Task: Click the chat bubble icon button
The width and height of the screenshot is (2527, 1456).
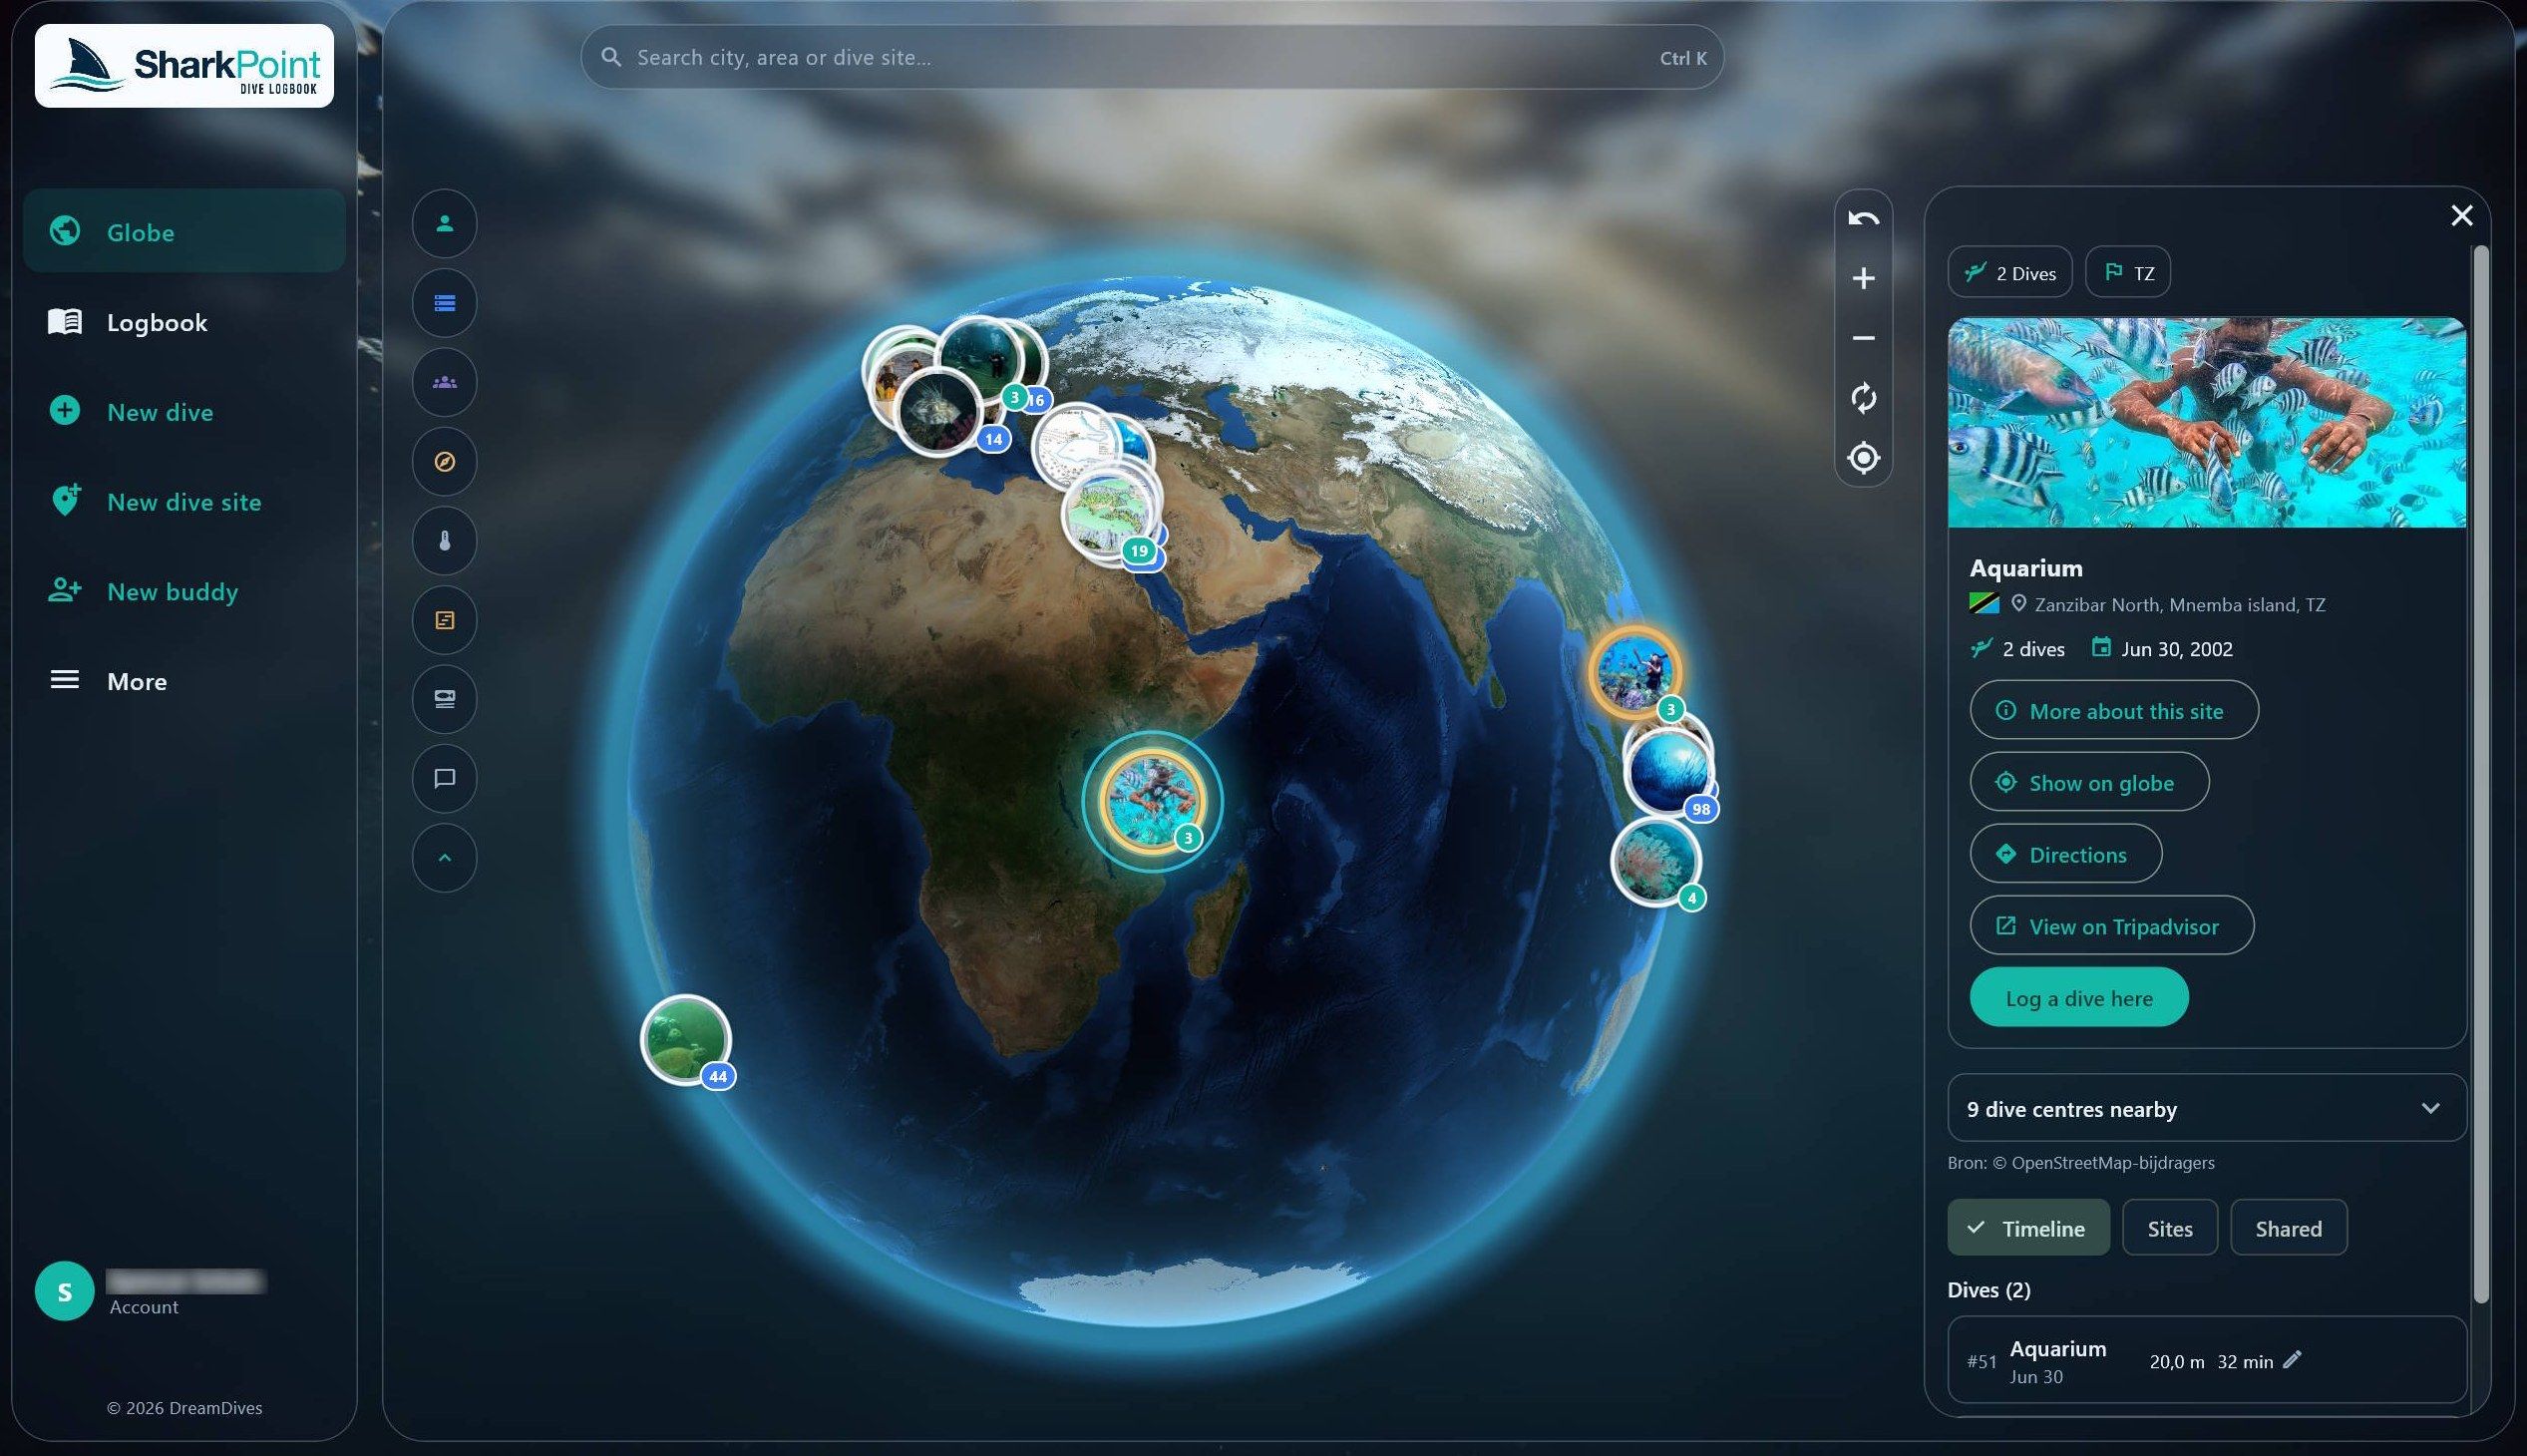Action: [x=444, y=778]
